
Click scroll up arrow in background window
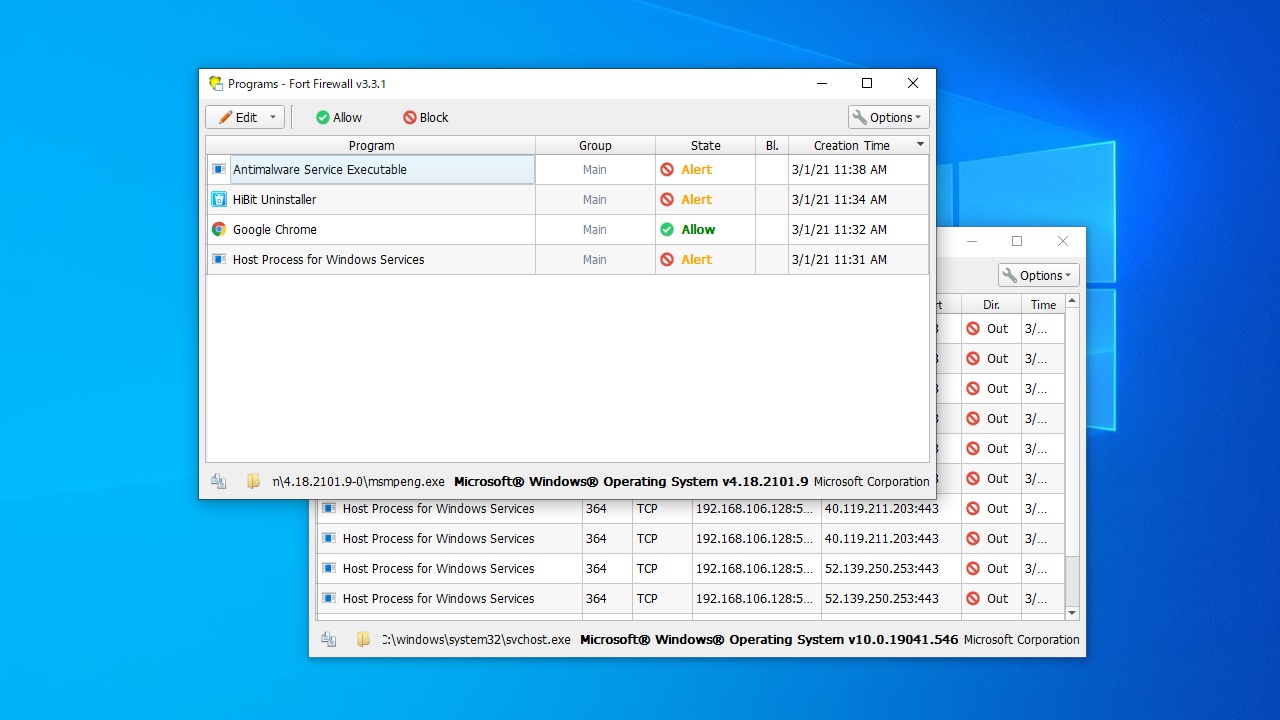click(1072, 301)
